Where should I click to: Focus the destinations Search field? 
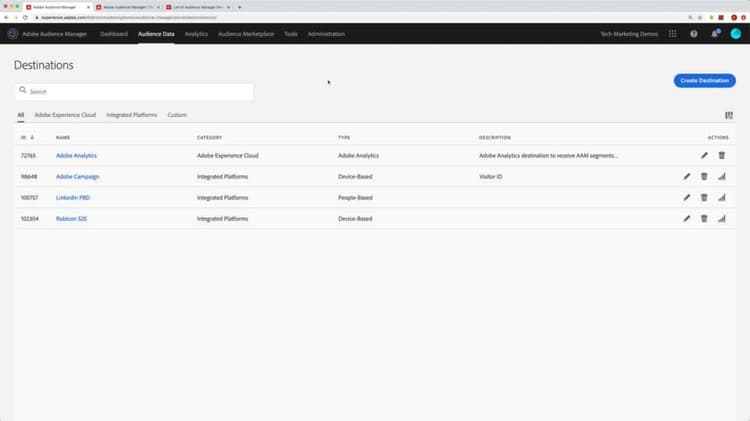[x=134, y=91]
